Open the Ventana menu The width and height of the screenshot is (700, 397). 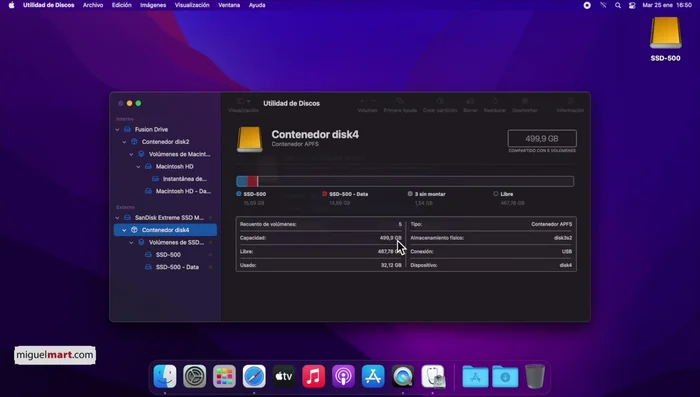coord(229,5)
